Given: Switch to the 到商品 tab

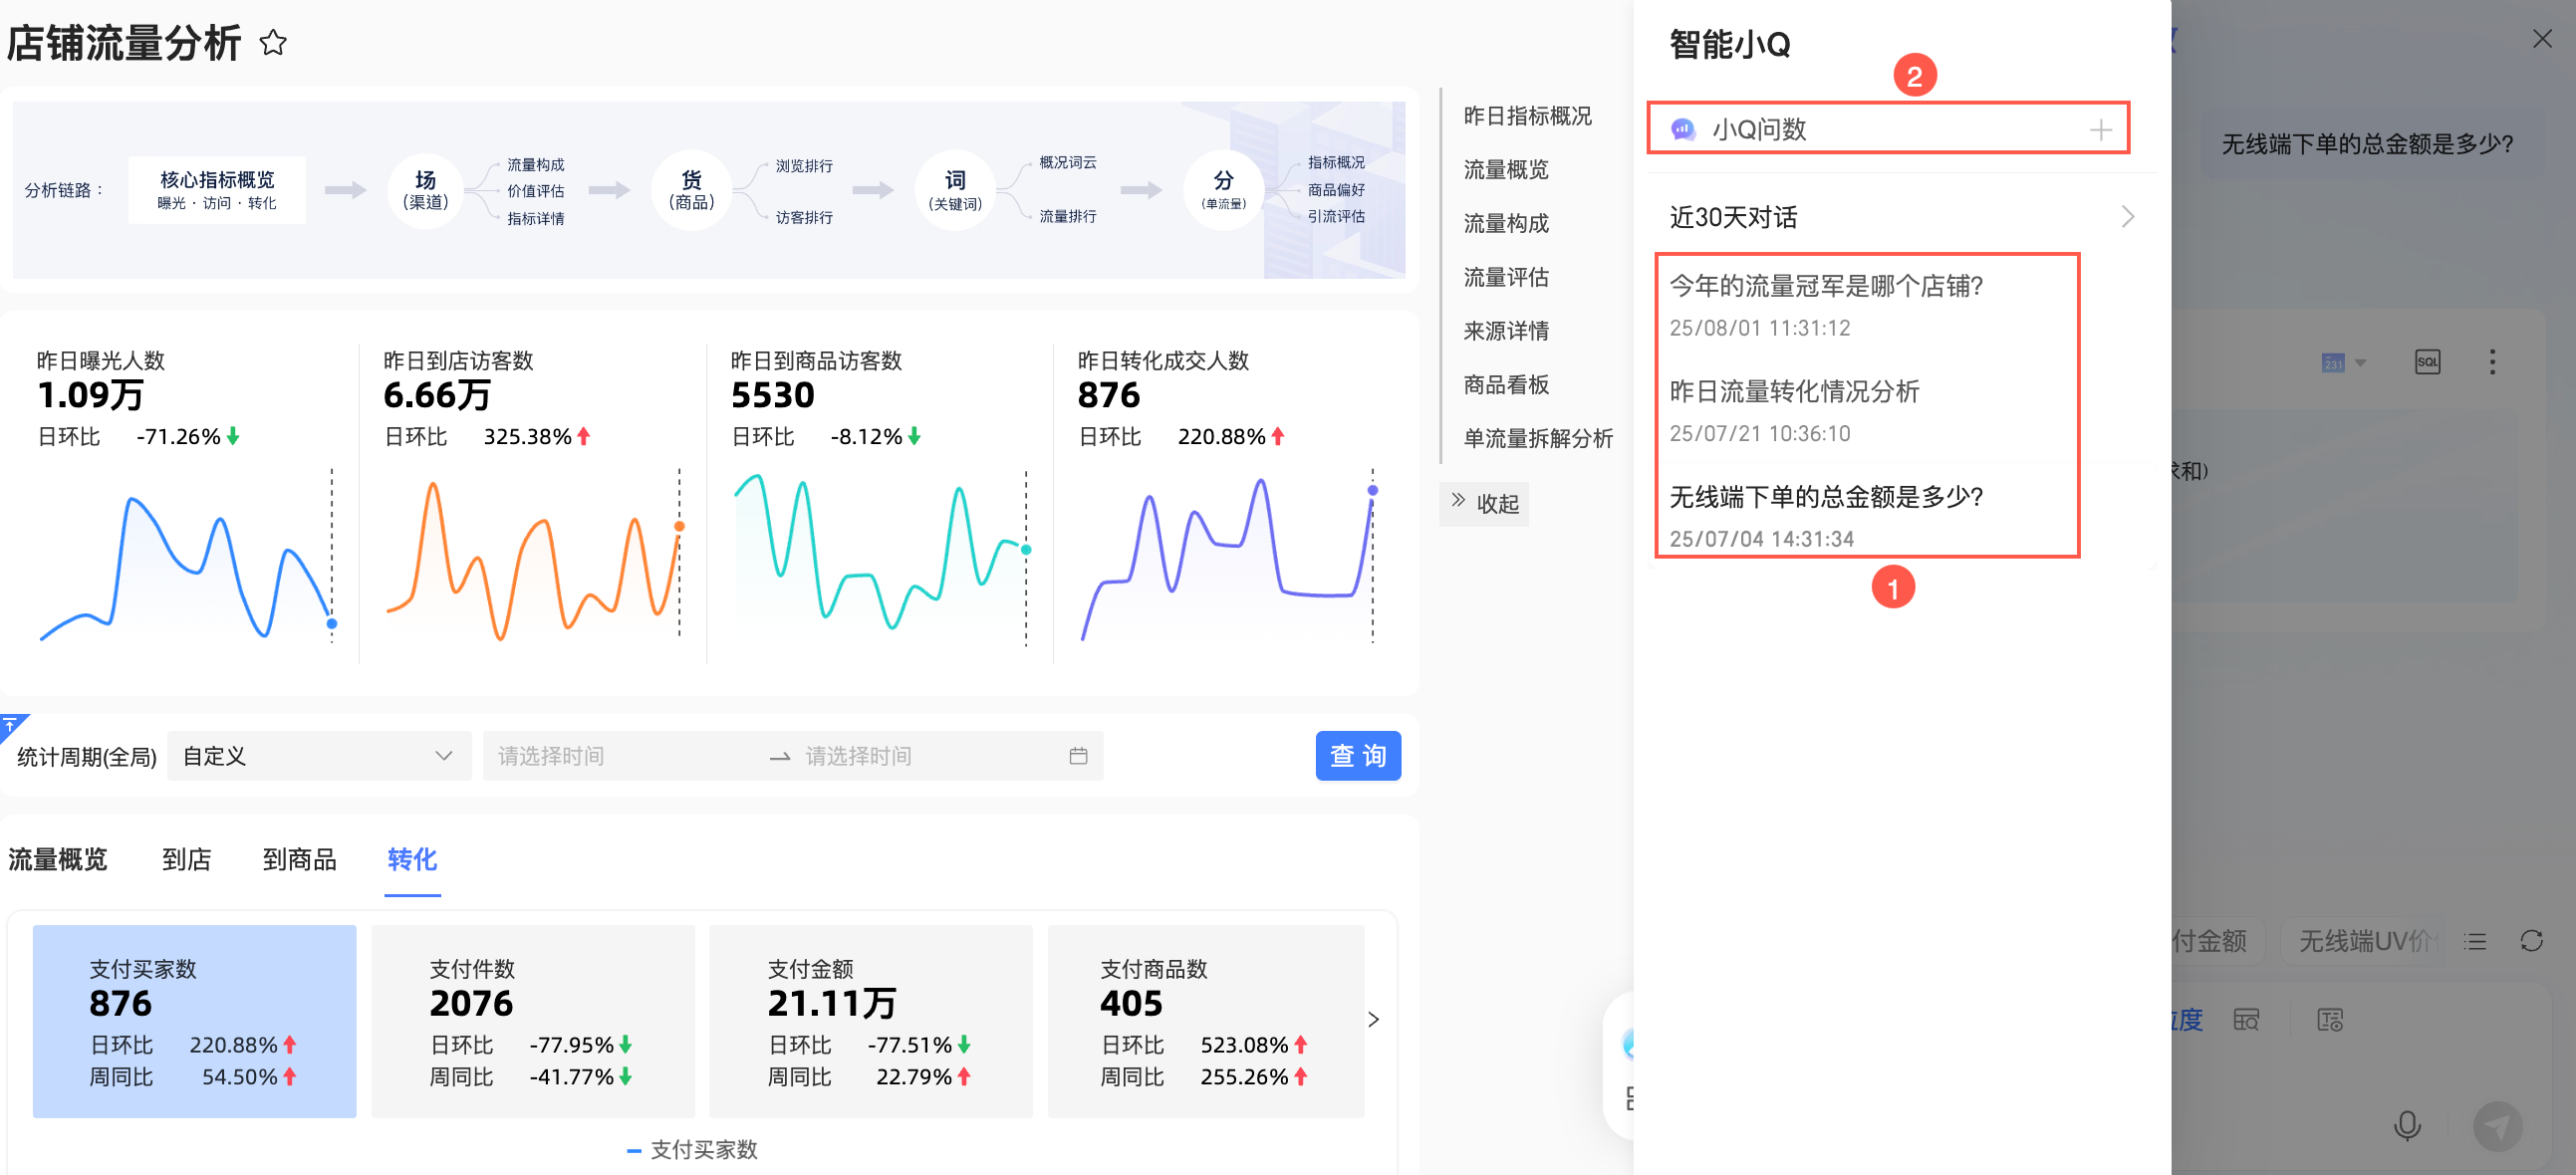Looking at the screenshot, I should point(299,859).
